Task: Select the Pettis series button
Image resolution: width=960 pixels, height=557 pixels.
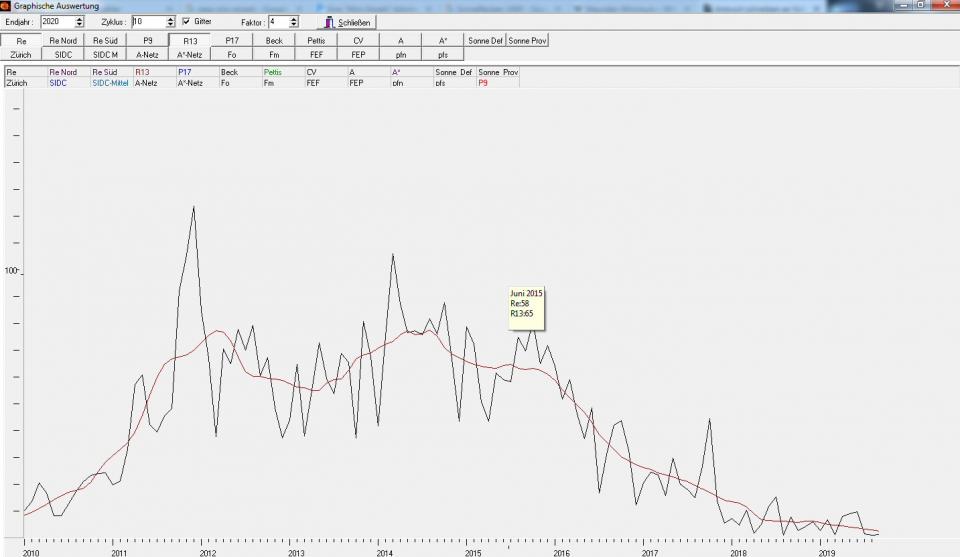Action: pos(316,41)
